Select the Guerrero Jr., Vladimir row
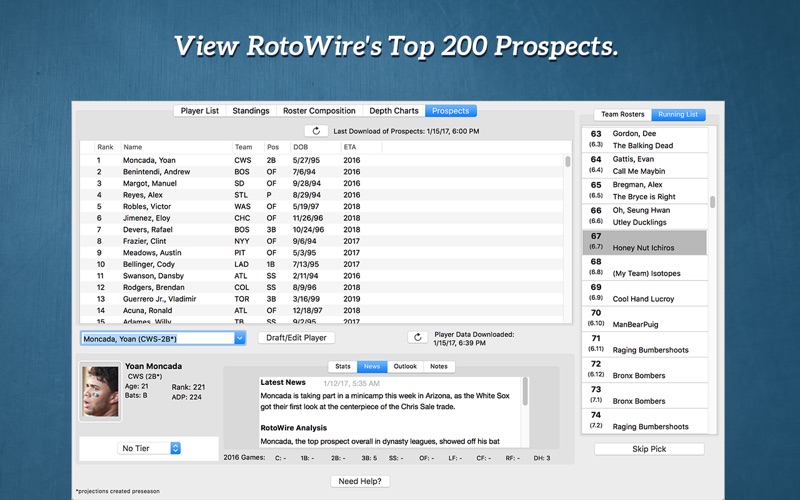This screenshot has height=500, width=800. coord(322,299)
